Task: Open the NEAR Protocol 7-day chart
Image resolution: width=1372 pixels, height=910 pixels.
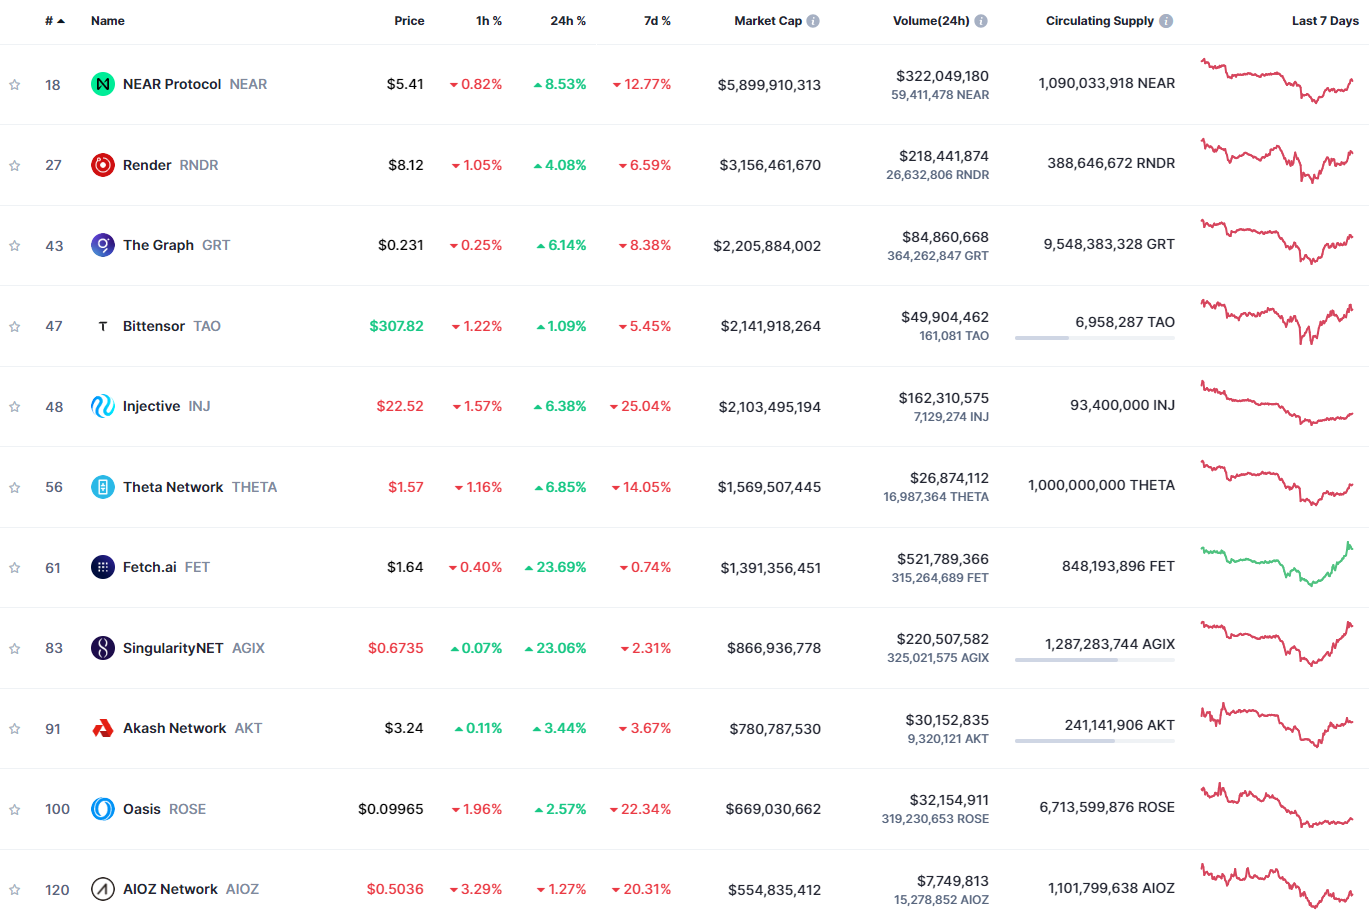Action: [x=1277, y=81]
